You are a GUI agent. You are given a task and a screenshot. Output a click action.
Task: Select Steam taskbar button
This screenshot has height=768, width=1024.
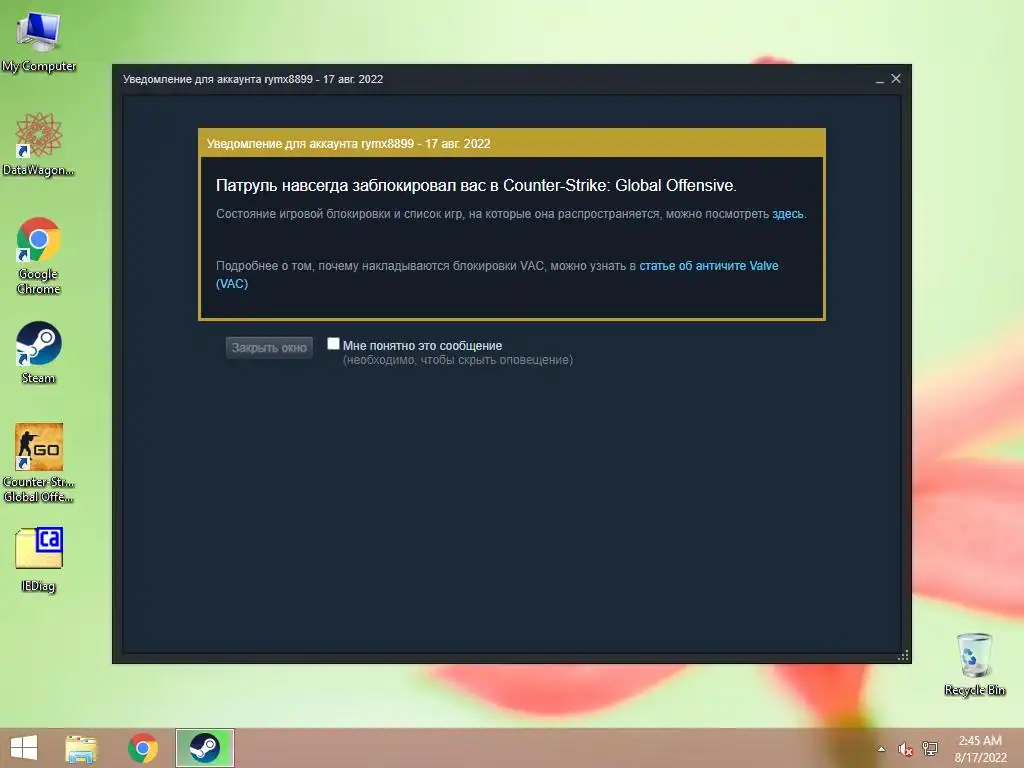[x=204, y=748]
